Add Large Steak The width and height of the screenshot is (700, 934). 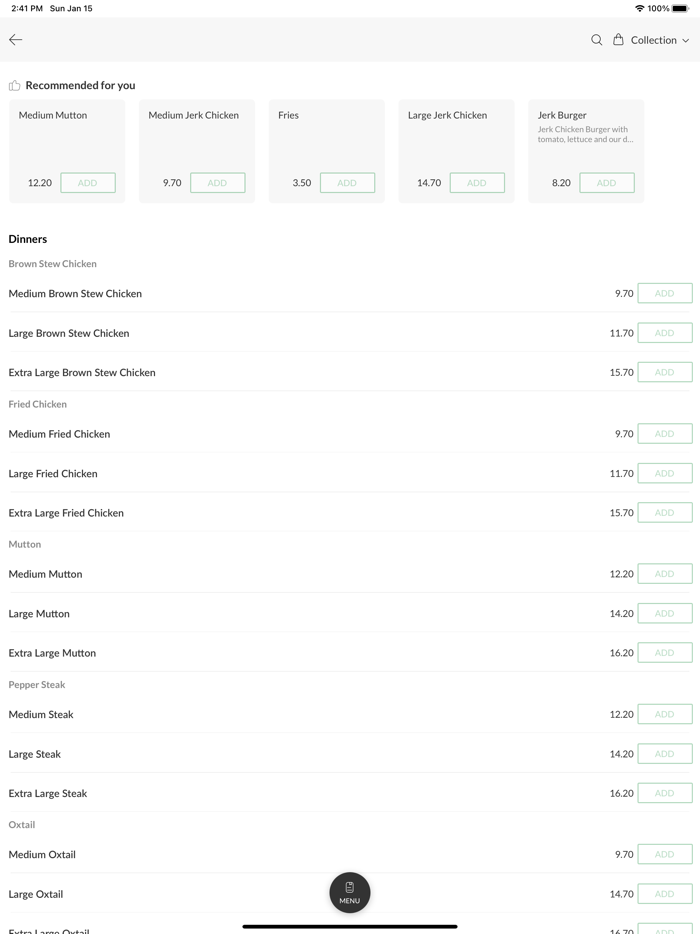coord(665,754)
